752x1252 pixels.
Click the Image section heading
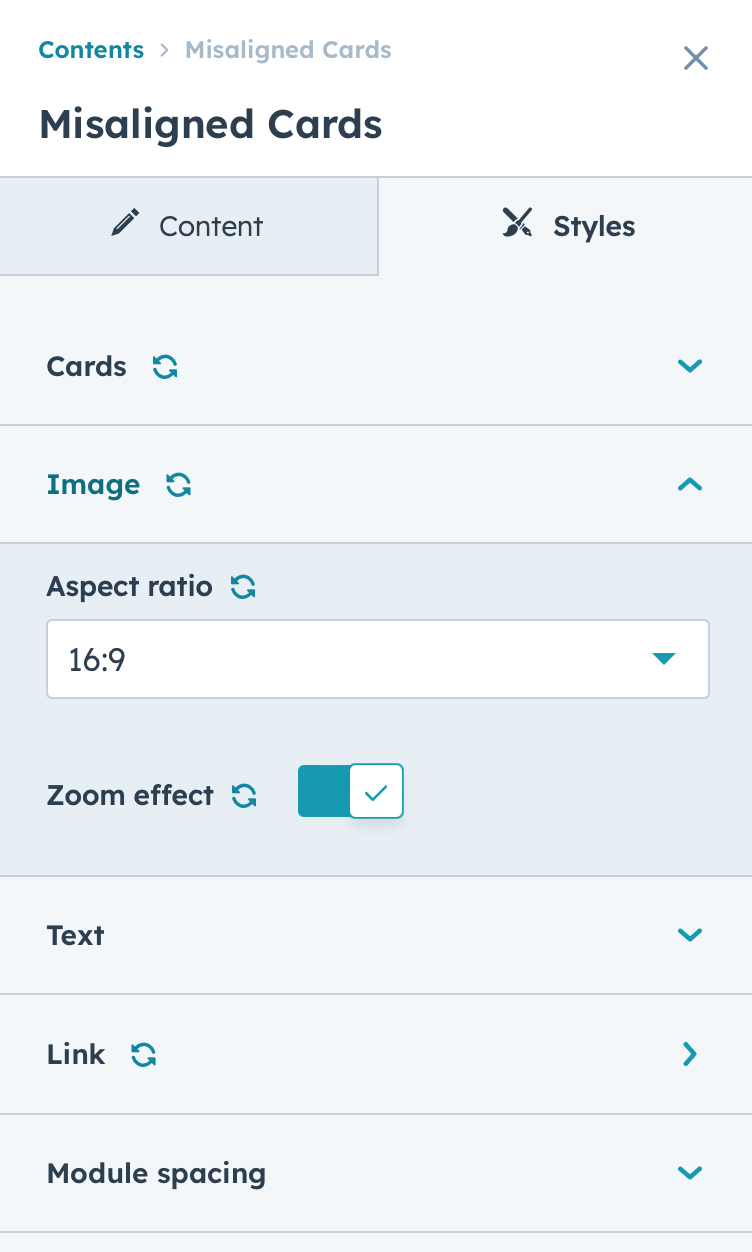93,485
